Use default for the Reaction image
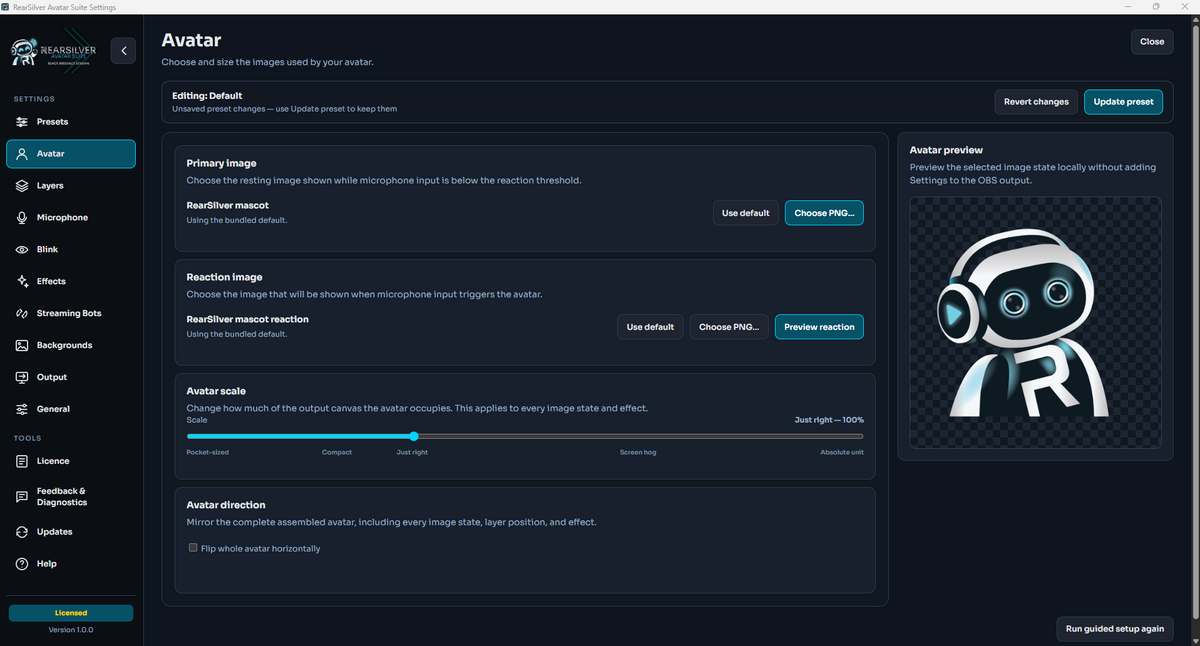This screenshot has height=646, width=1200. pos(650,327)
